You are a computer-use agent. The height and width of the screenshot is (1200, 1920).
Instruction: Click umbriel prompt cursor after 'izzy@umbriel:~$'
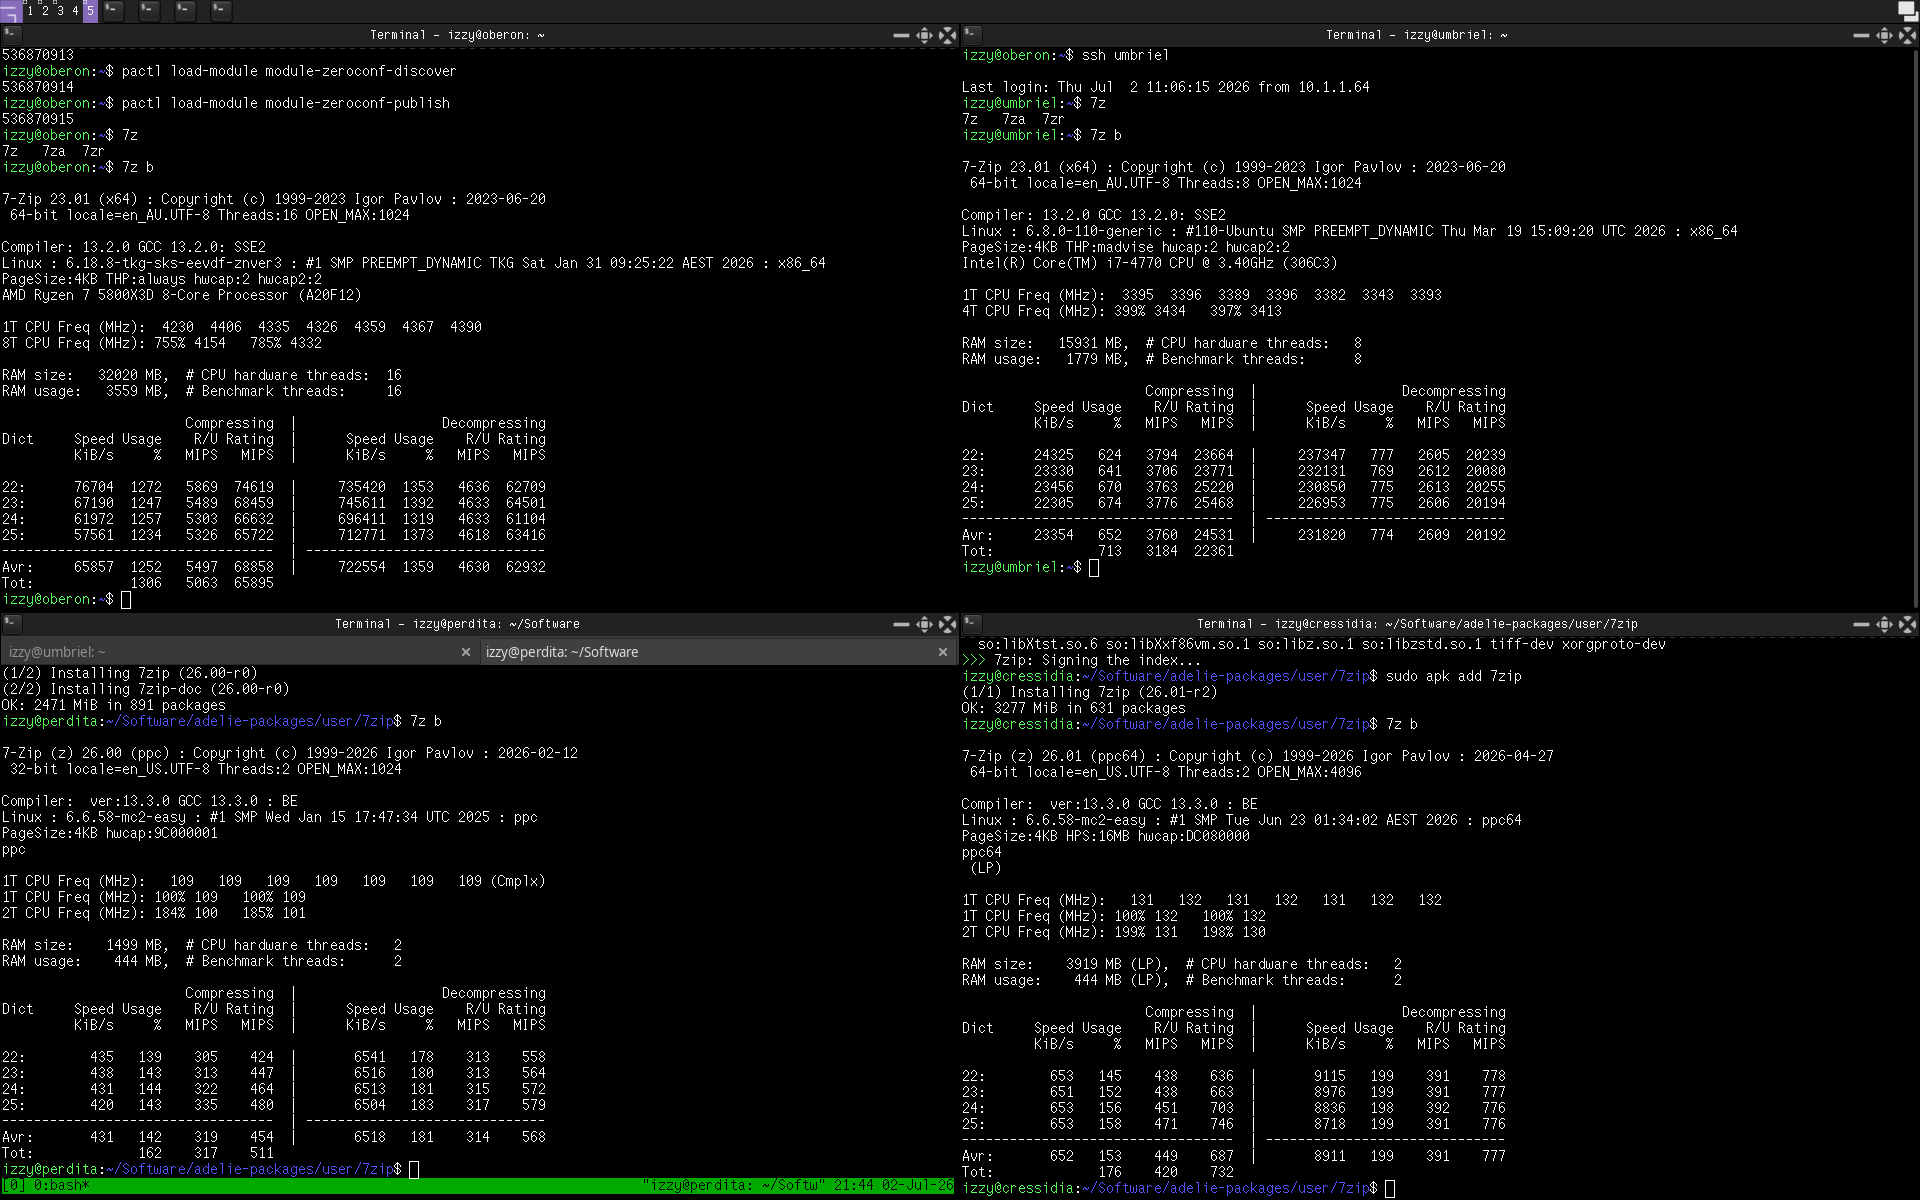click(1094, 567)
